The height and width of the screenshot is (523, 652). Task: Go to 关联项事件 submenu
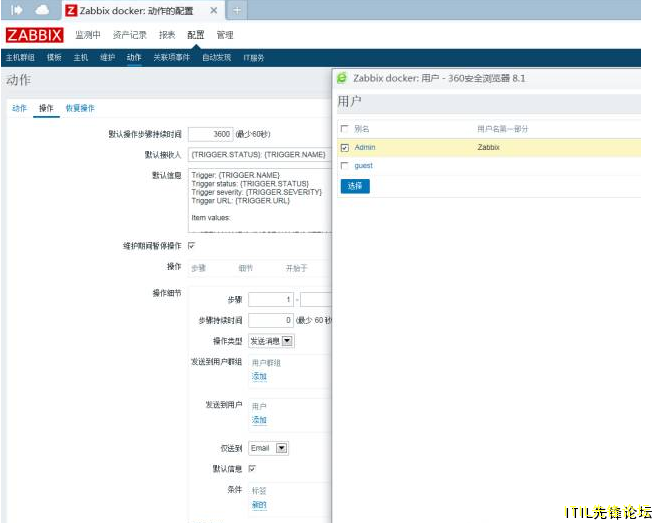pyautogui.click(x=171, y=57)
